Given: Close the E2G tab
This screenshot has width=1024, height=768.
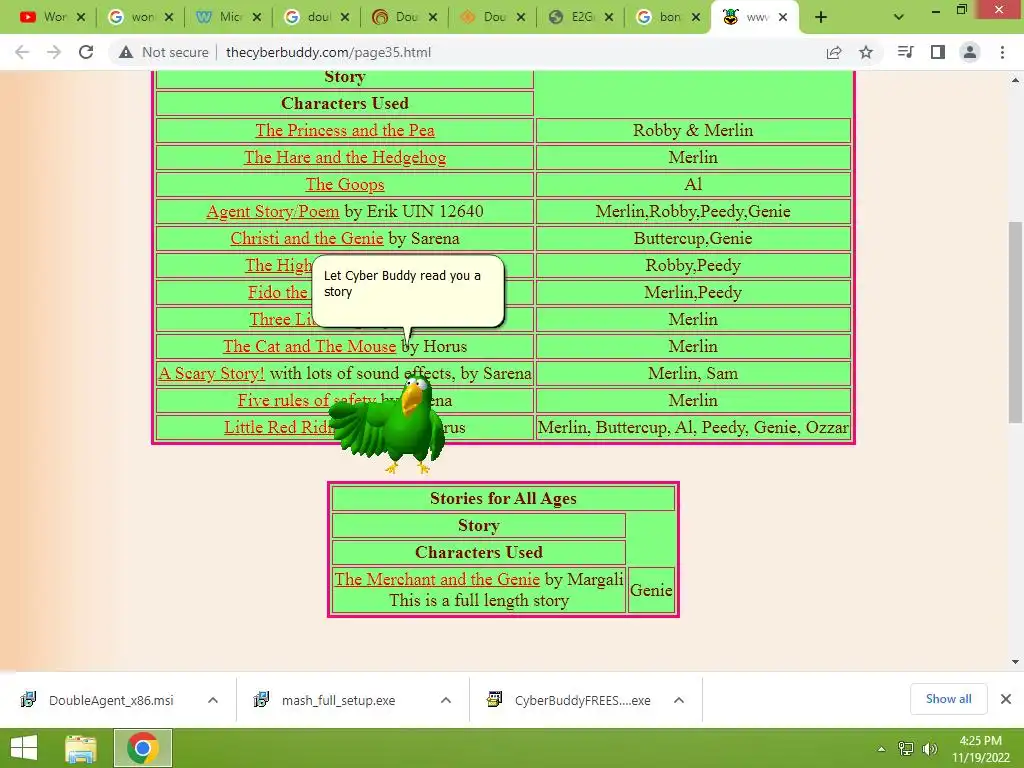Looking at the screenshot, I should tap(609, 17).
